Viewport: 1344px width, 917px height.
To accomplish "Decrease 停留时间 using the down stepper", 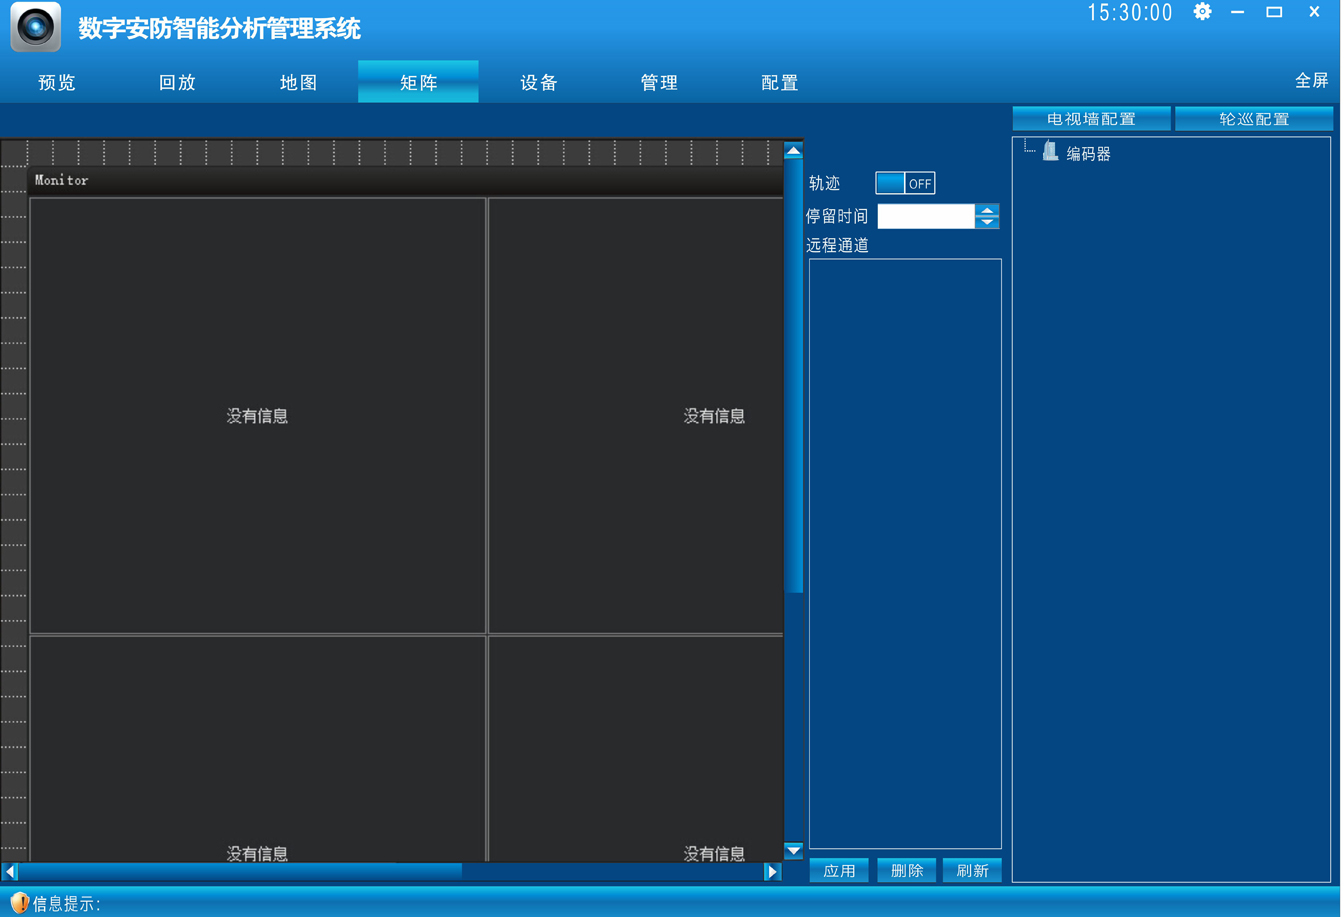I will pyautogui.click(x=988, y=221).
